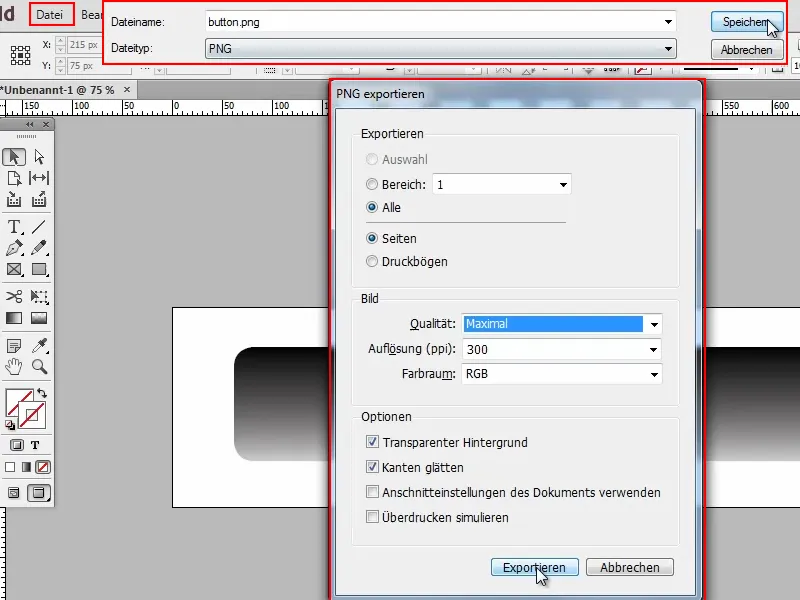This screenshot has width=800, height=600.
Task: Select the Alle radio button
Action: 372,207
